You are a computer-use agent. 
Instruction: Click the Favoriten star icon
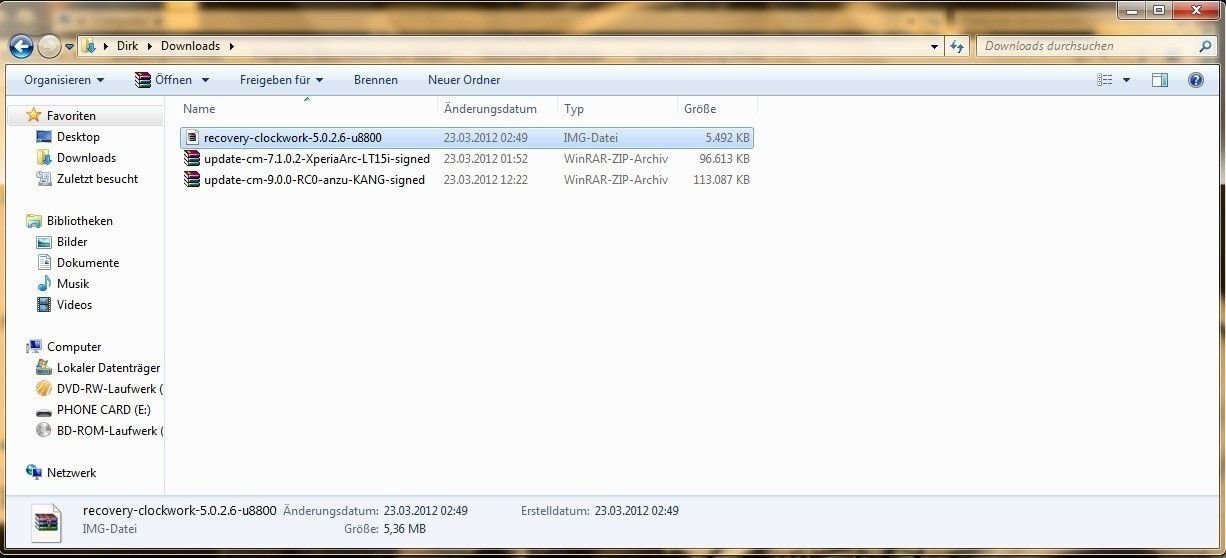[34, 116]
